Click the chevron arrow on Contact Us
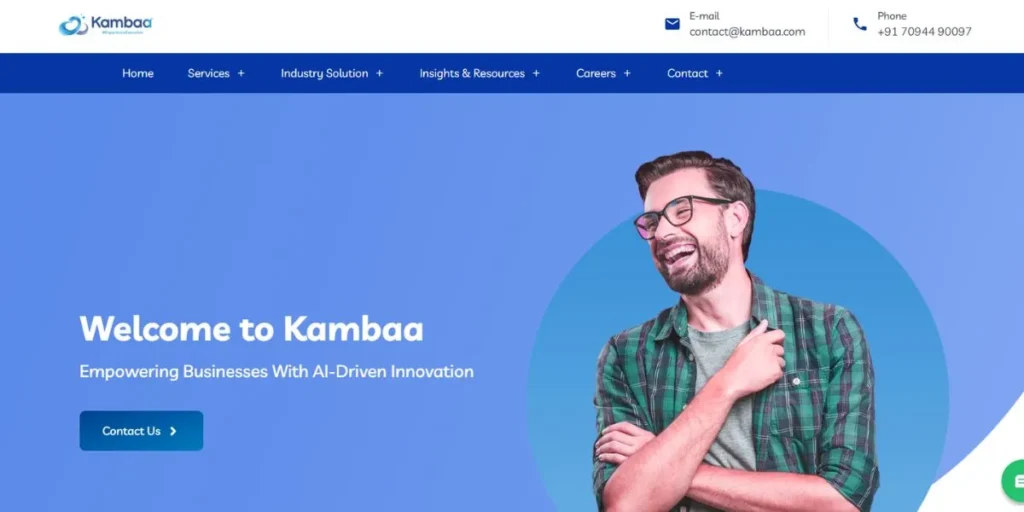This screenshot has width=1024, height=512. click(173, 431)
